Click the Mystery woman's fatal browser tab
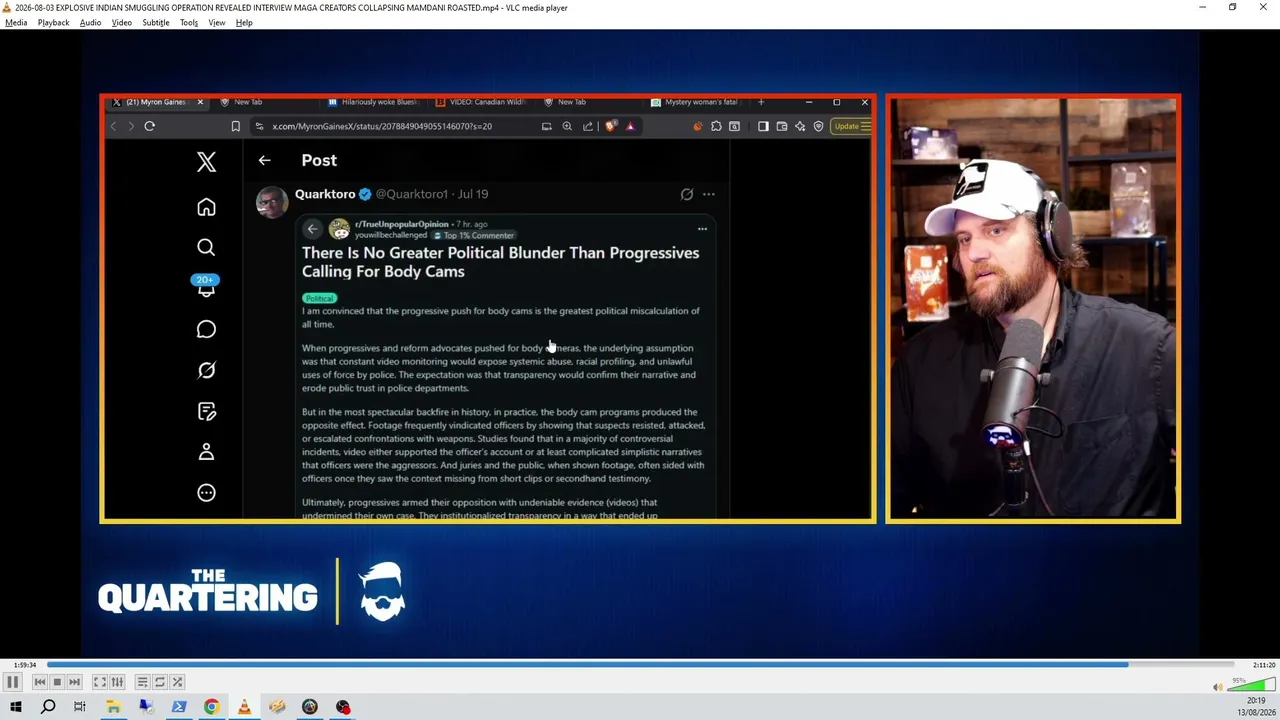 pyautogui.click(x=700, y=102)
